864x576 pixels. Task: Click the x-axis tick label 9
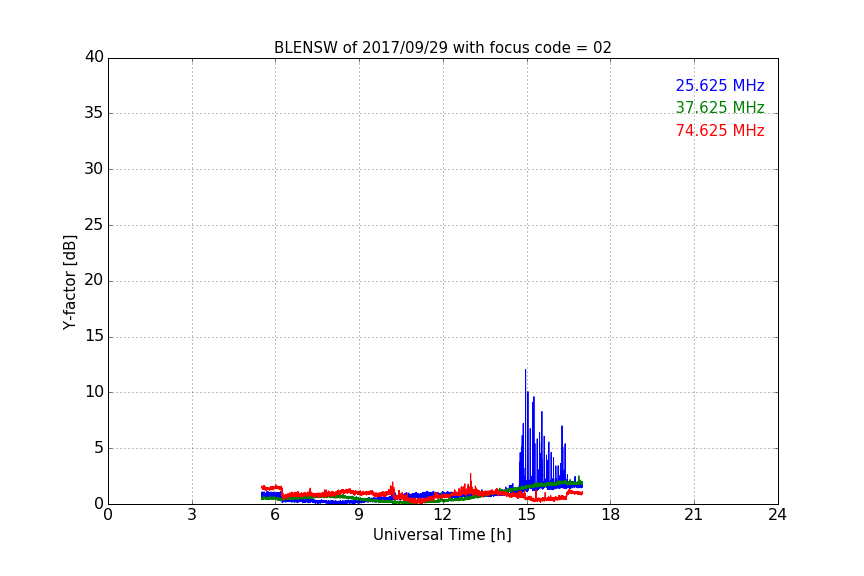(359, 515)
